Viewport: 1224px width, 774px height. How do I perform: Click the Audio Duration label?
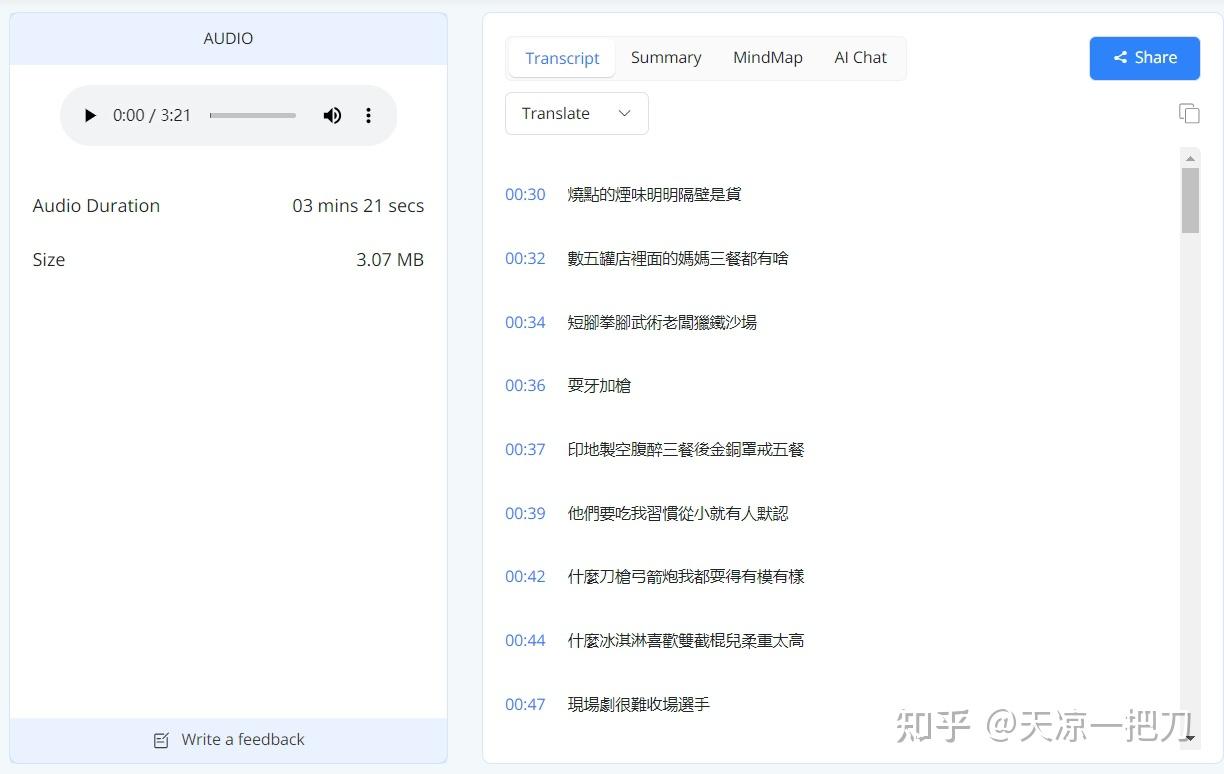[96, 206]
